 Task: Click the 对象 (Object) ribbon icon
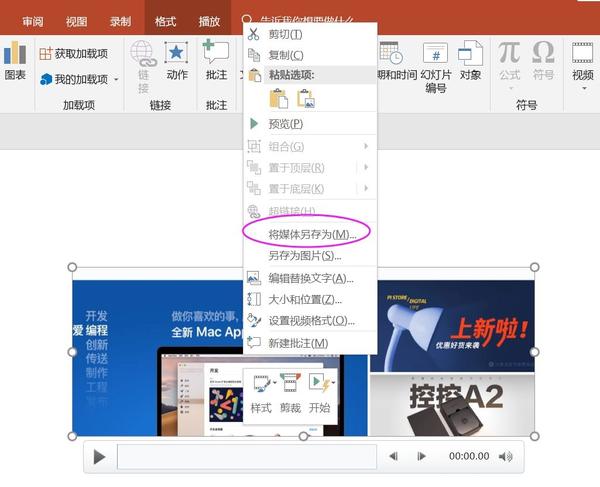pyautogui.click(x=470, y=54)
